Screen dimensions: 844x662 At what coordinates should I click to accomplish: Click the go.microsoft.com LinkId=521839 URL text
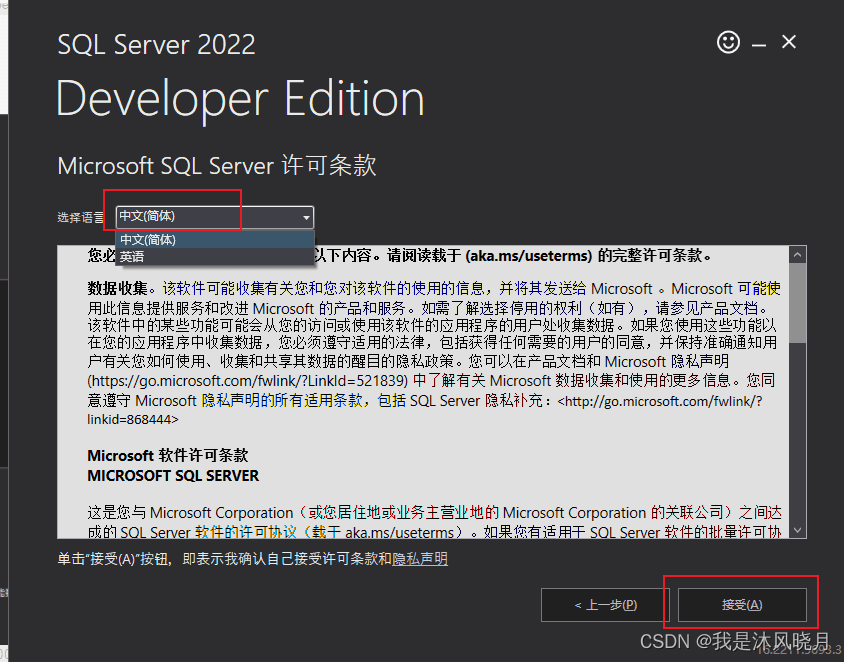click(x=248, y=381)
